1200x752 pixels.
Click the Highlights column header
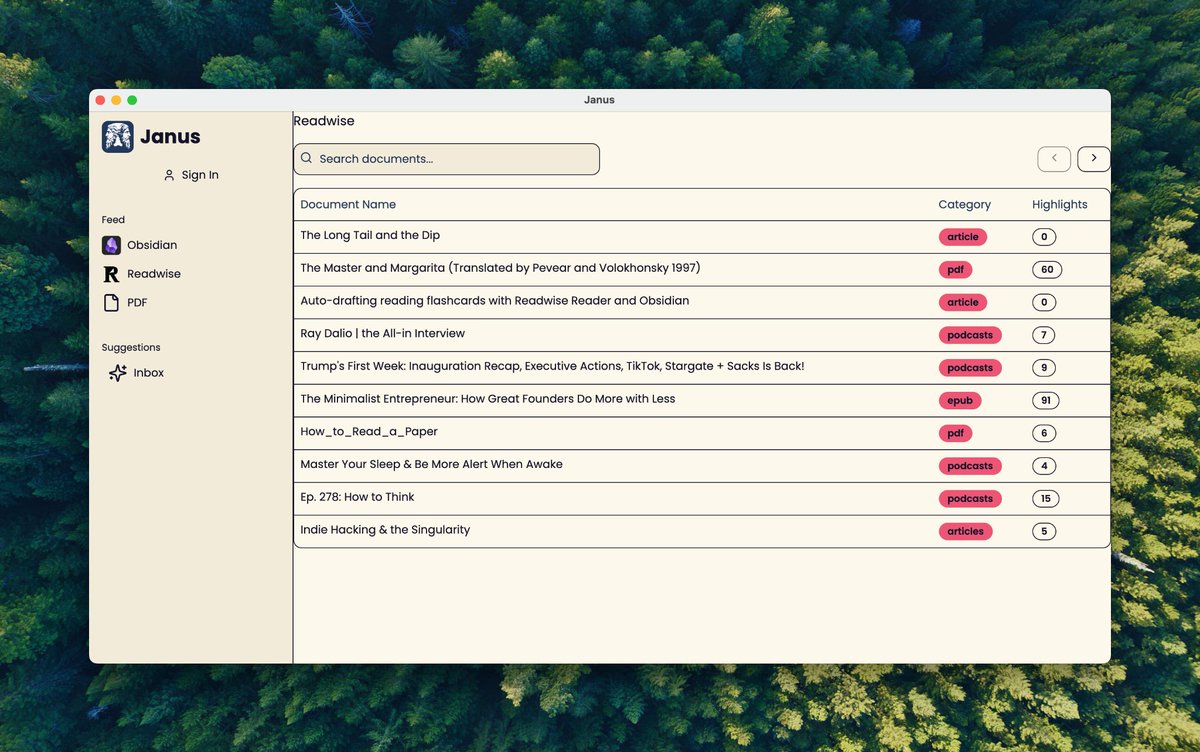pos(1059,205)
